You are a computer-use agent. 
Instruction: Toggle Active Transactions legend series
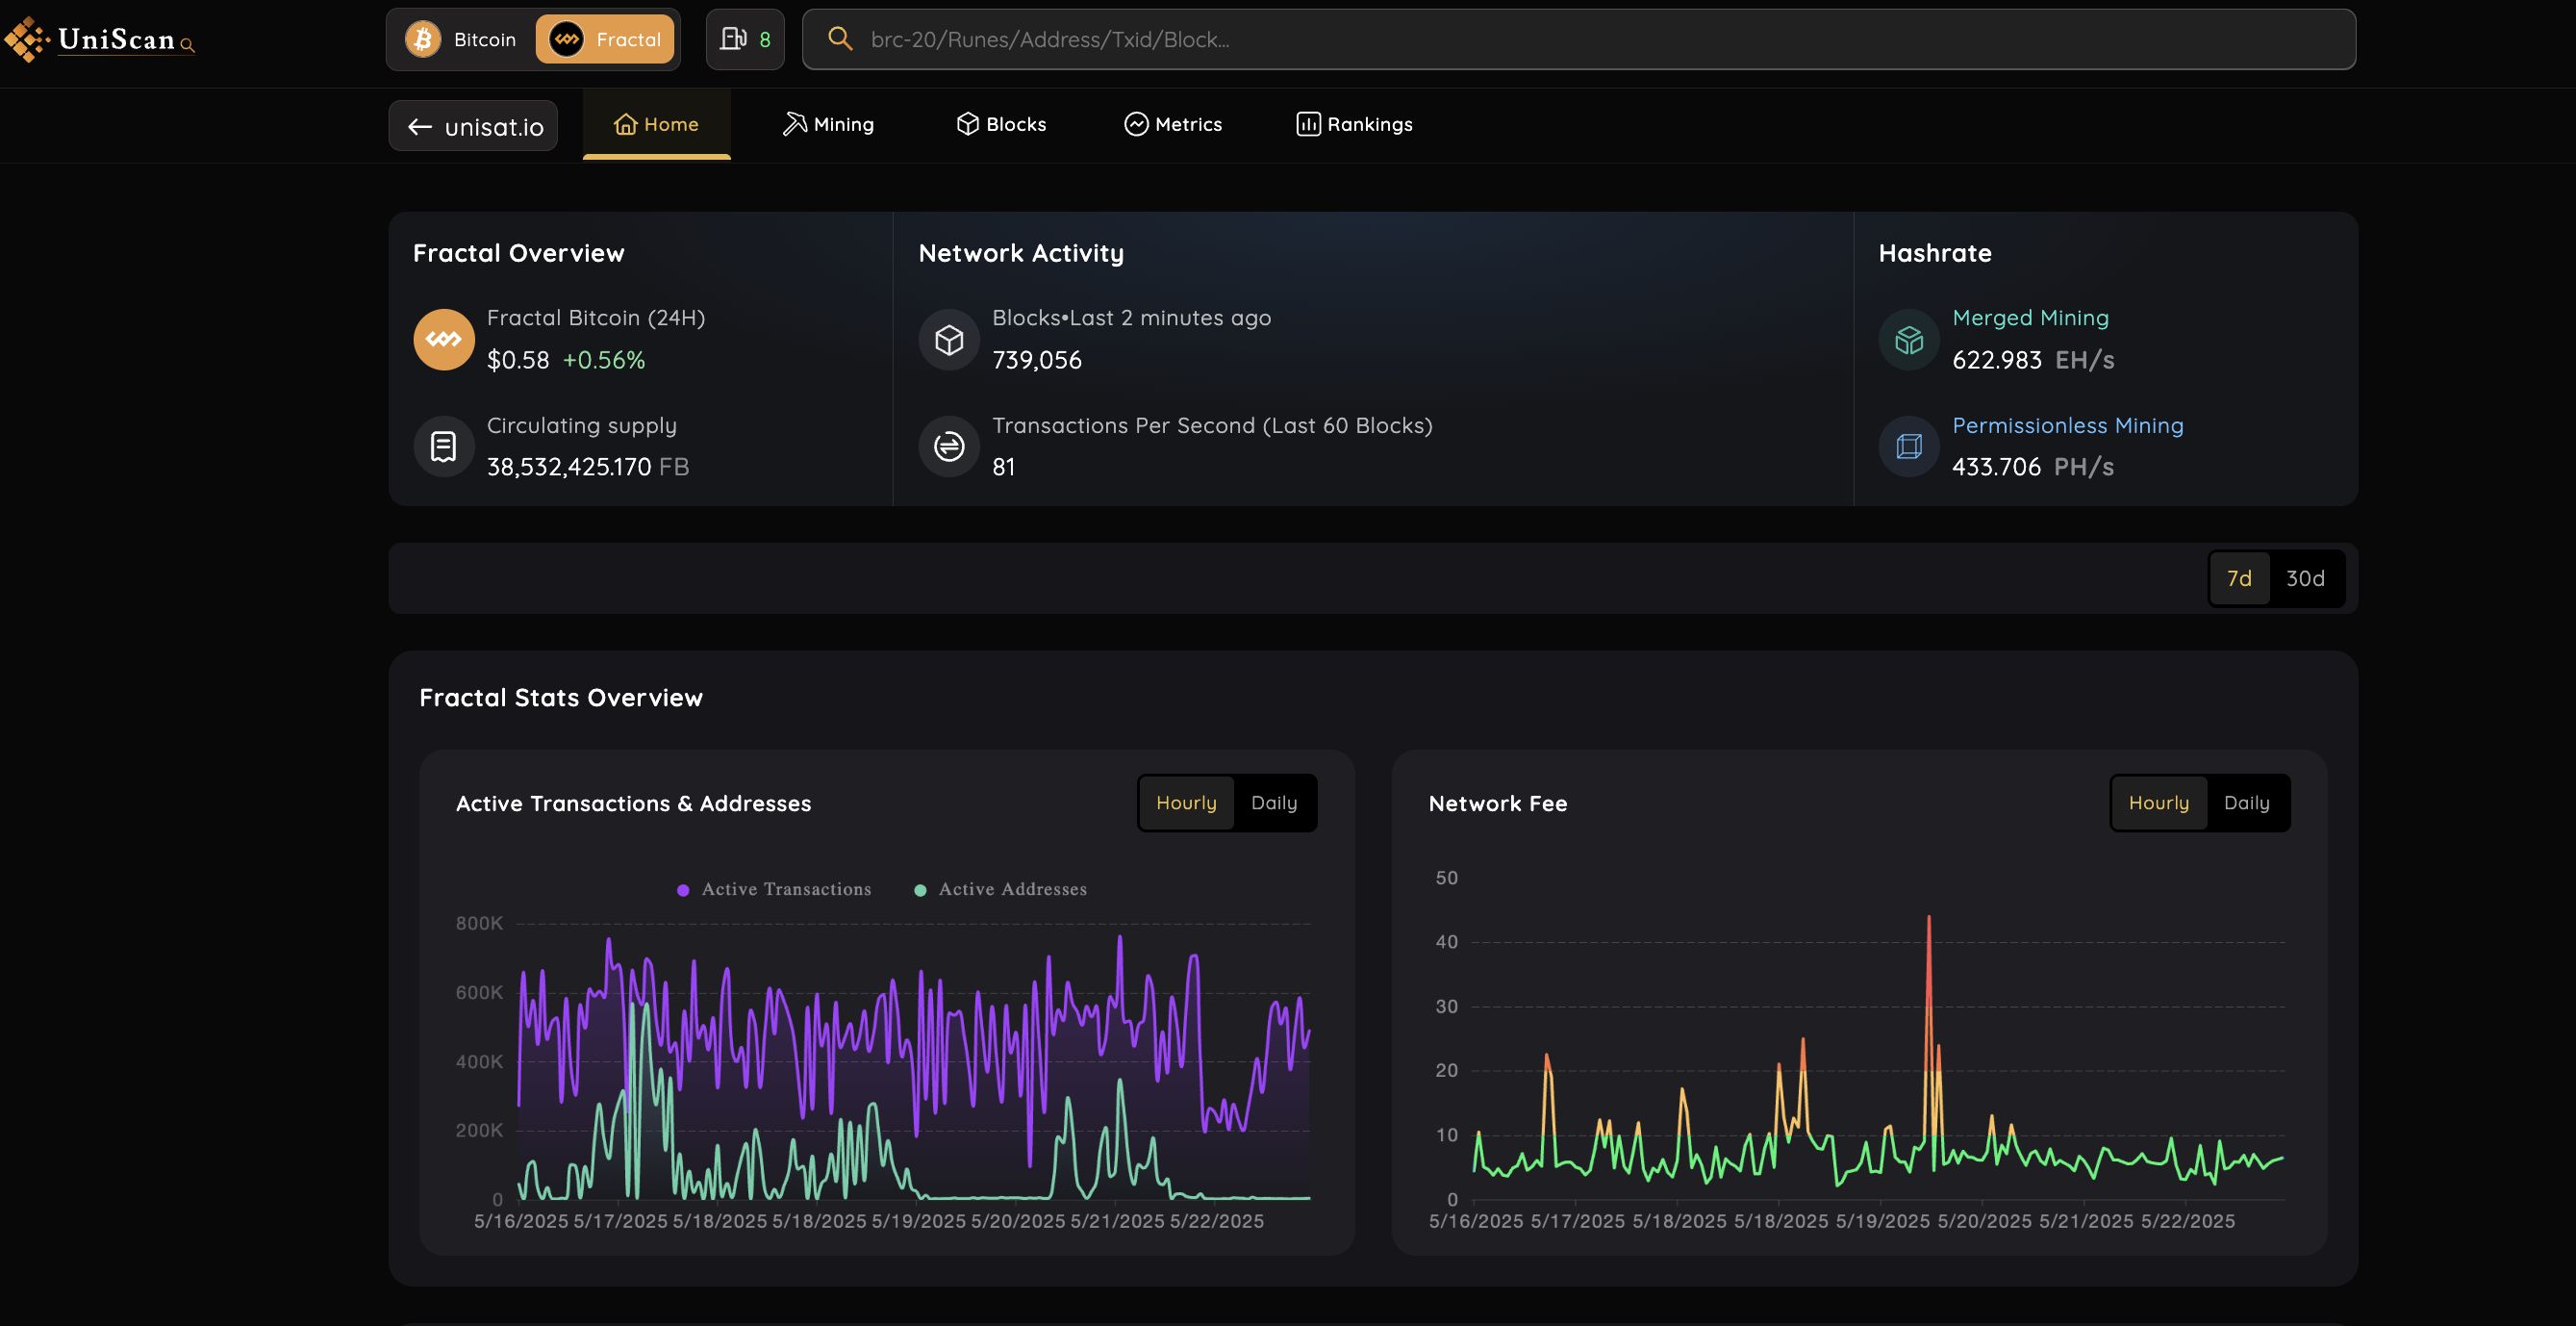point(786,889)
